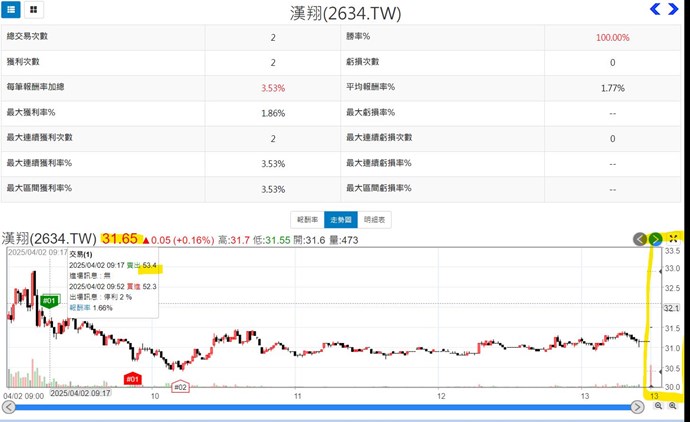The image size is (690, 422).
Task: Click the 獲利次數 label
Action: (x=23, y=62)
